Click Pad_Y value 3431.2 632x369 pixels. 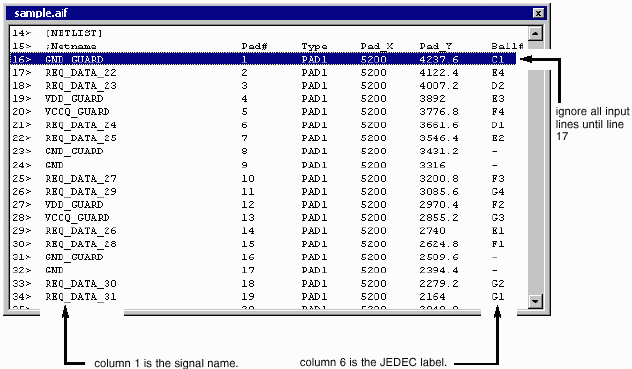coord(439,151)
